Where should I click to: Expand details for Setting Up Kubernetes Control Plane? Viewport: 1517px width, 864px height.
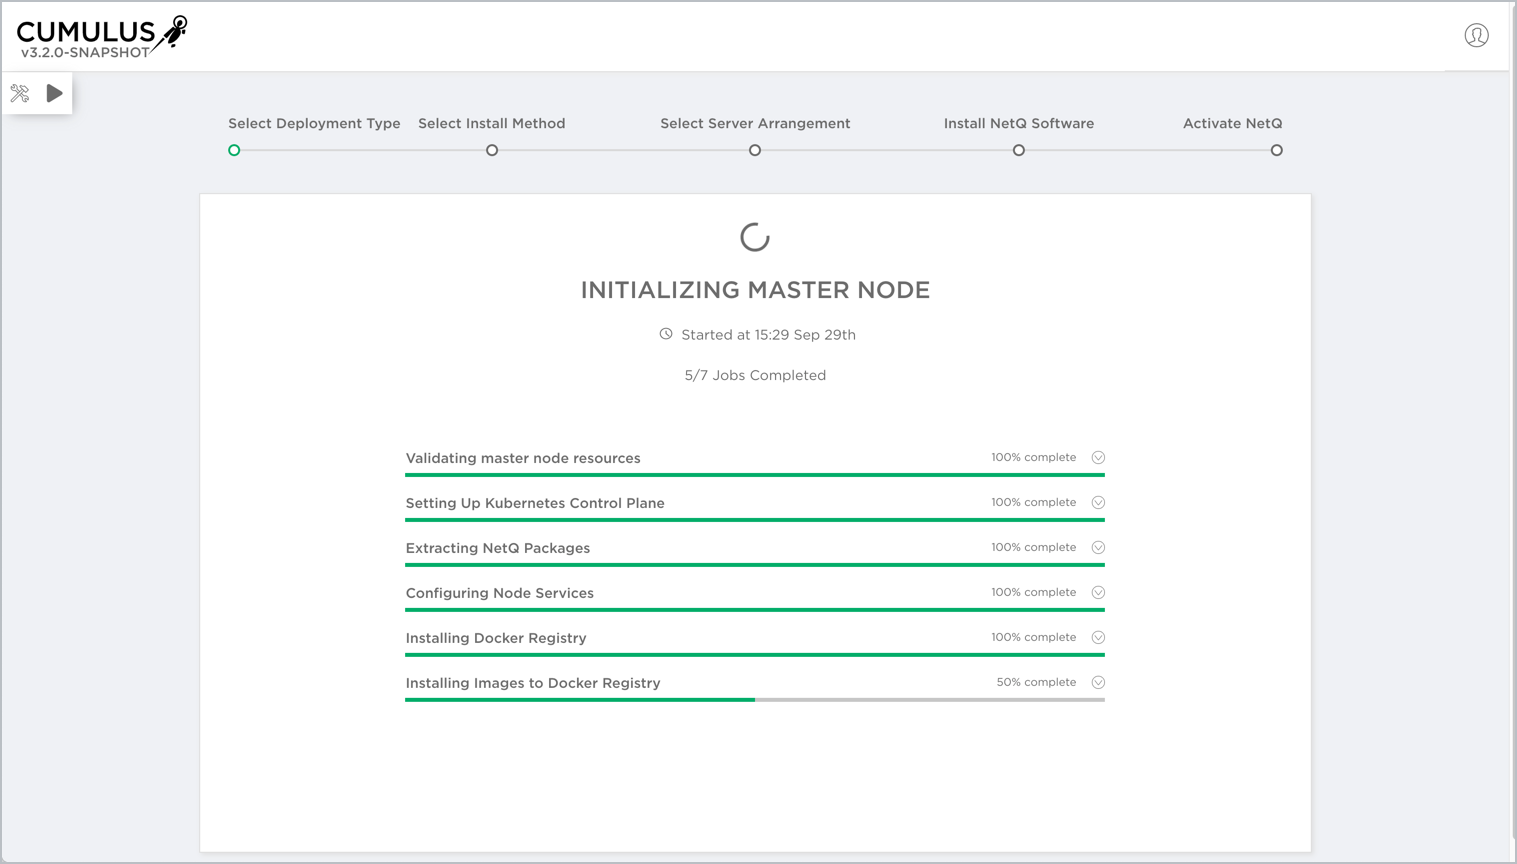click(x=1098, y=502)
